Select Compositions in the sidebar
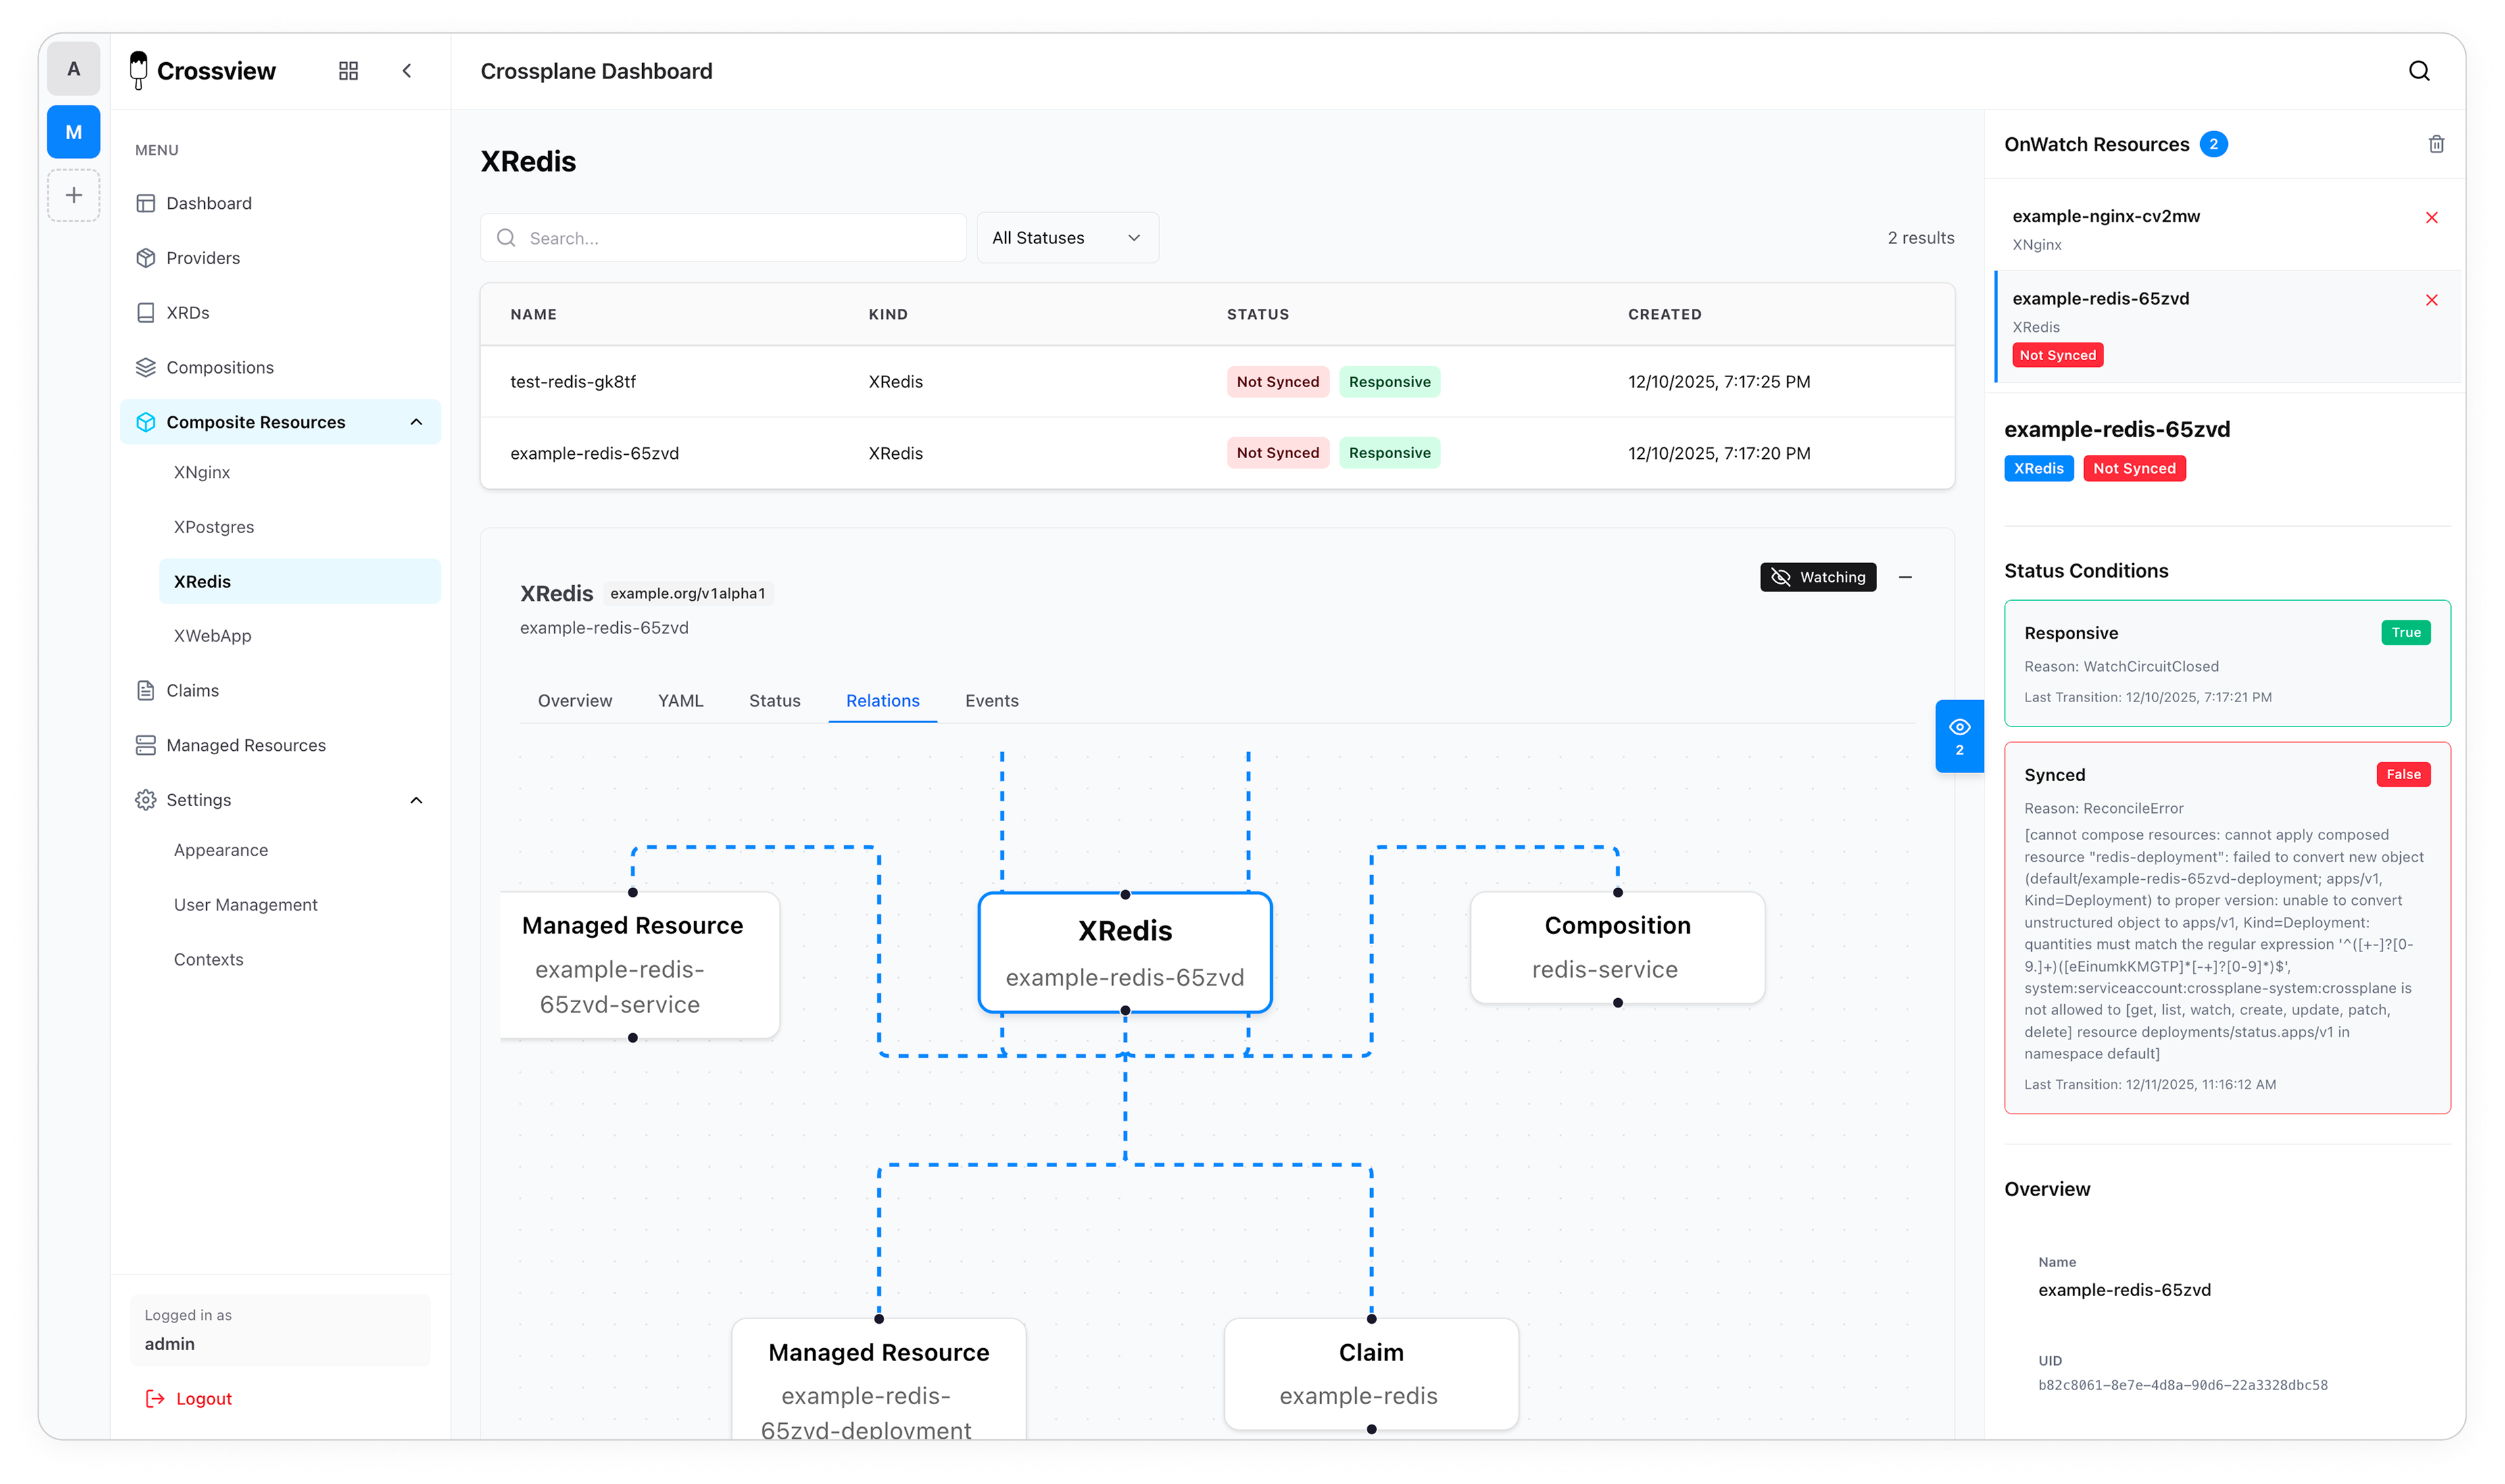The height and width of the screenshot is (1484, 2505). click(x=219, y=367)
